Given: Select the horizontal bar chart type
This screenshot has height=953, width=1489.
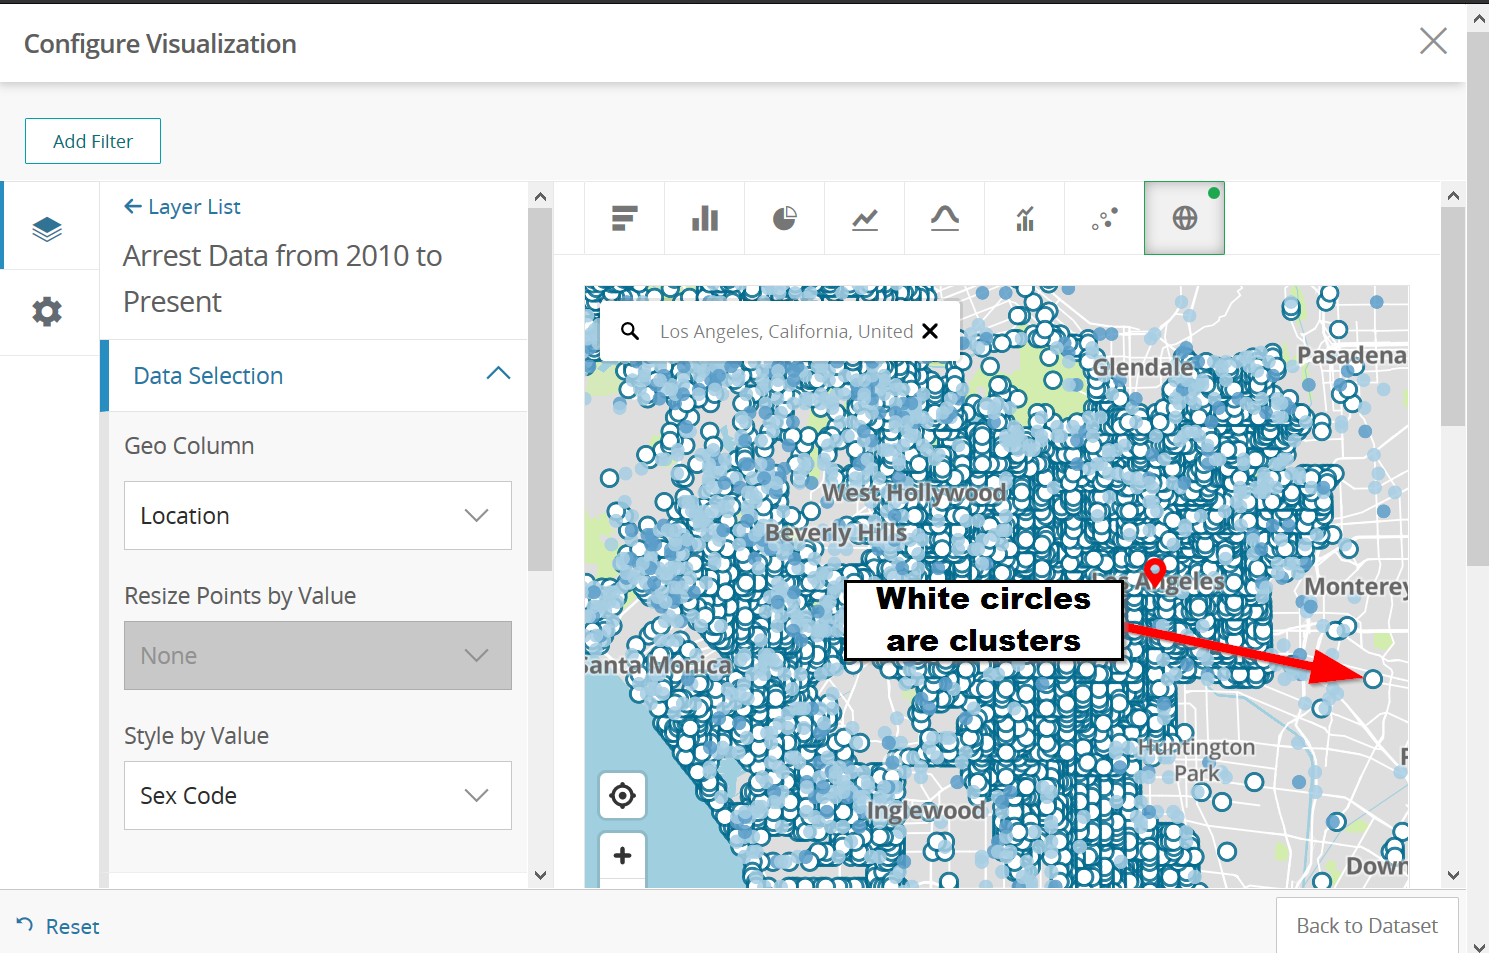Looking at the screenshot, I should [x=625, y=218].
